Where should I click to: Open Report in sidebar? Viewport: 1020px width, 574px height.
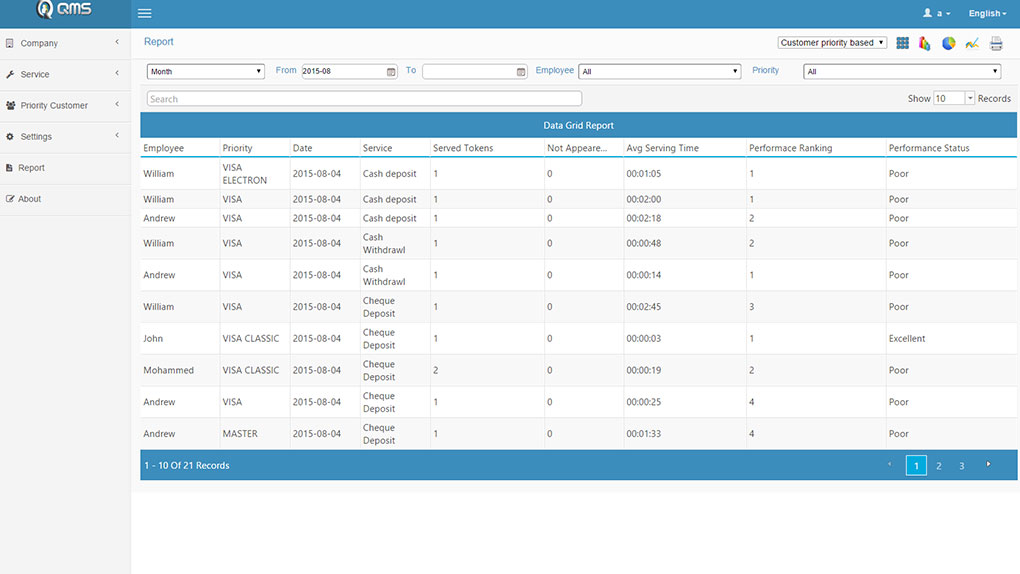(65, 168)
